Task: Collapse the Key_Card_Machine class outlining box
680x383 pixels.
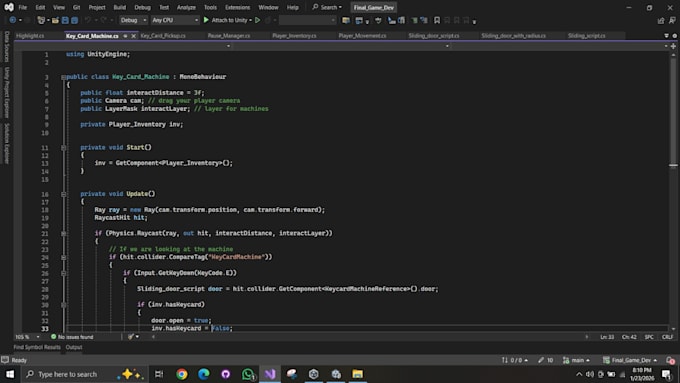Action: [63, 77]
